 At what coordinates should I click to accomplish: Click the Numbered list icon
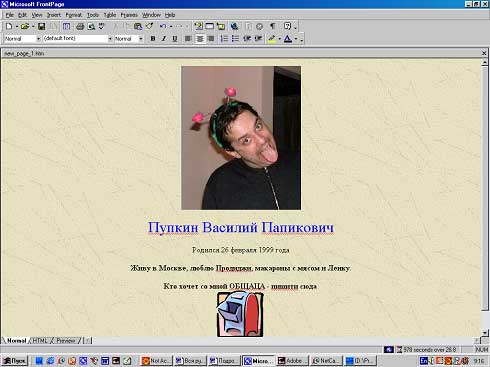224,39
